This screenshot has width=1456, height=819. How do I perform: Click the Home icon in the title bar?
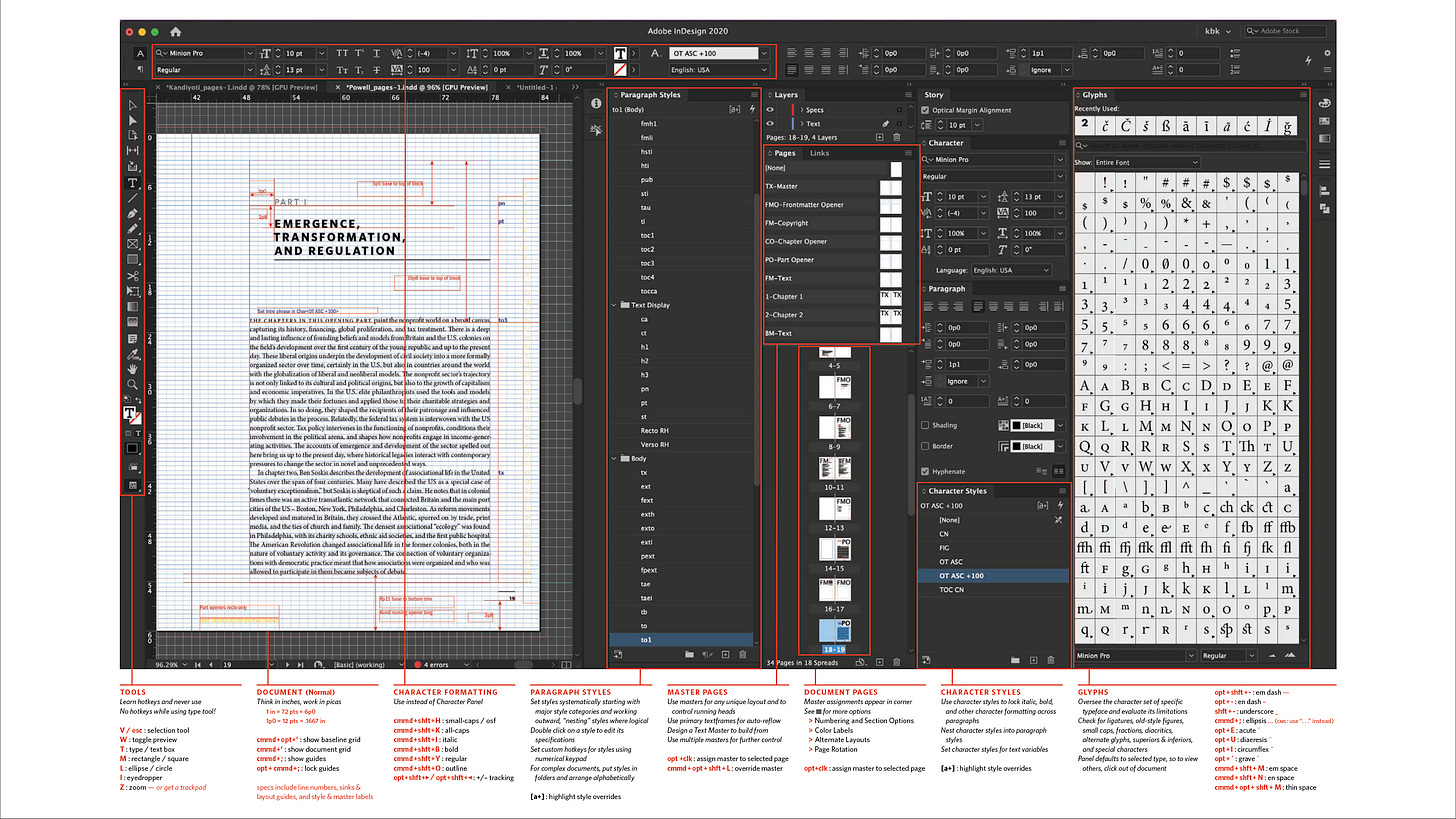[x=176, y=31]
